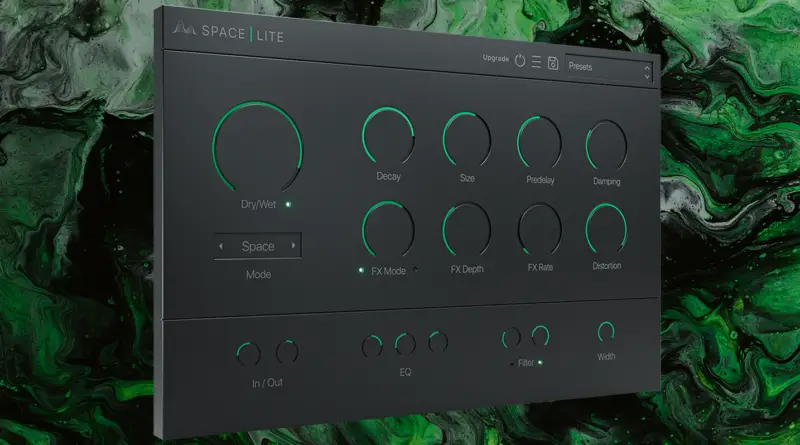Screen dimensions: 800x445
Task: Click the FX Rate label text
Action: click(x=540, y=267)
